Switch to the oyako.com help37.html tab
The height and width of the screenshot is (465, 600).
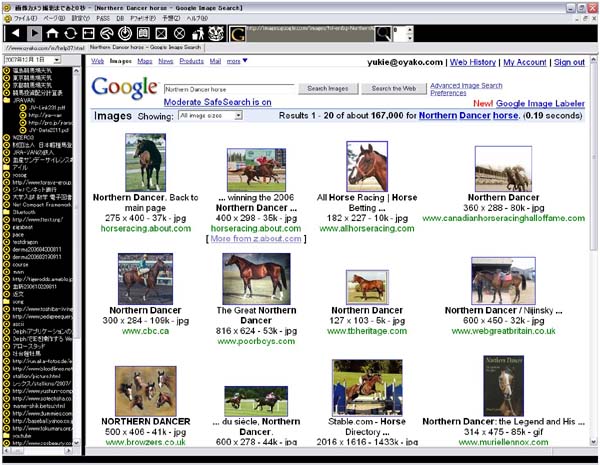45,48
